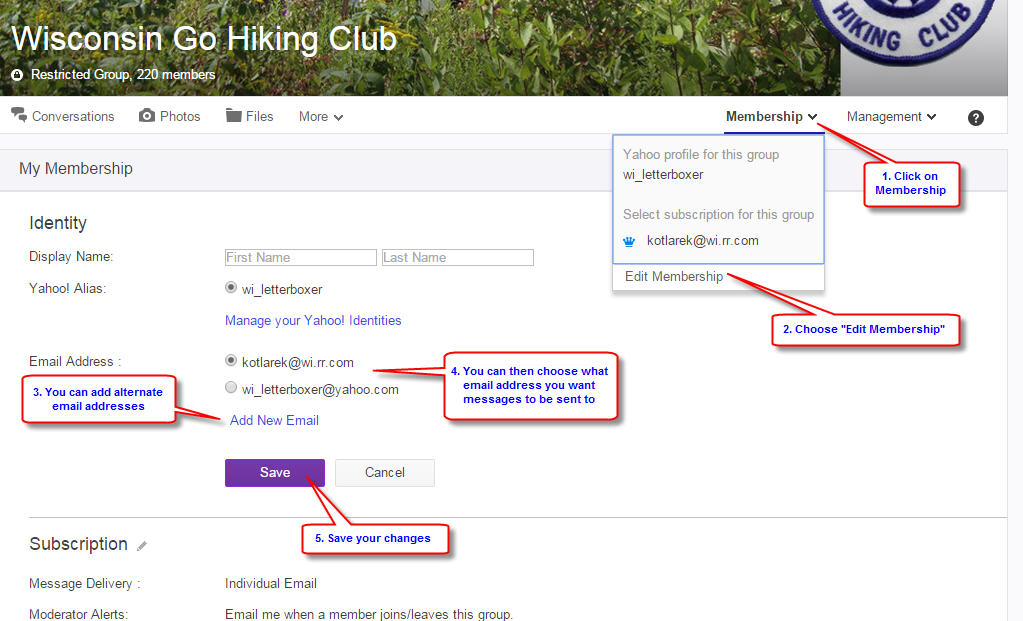The image size is (1023, 621).
Task: Open the help question mark icon
Action: pyautogui.click(x=975, y=118)
